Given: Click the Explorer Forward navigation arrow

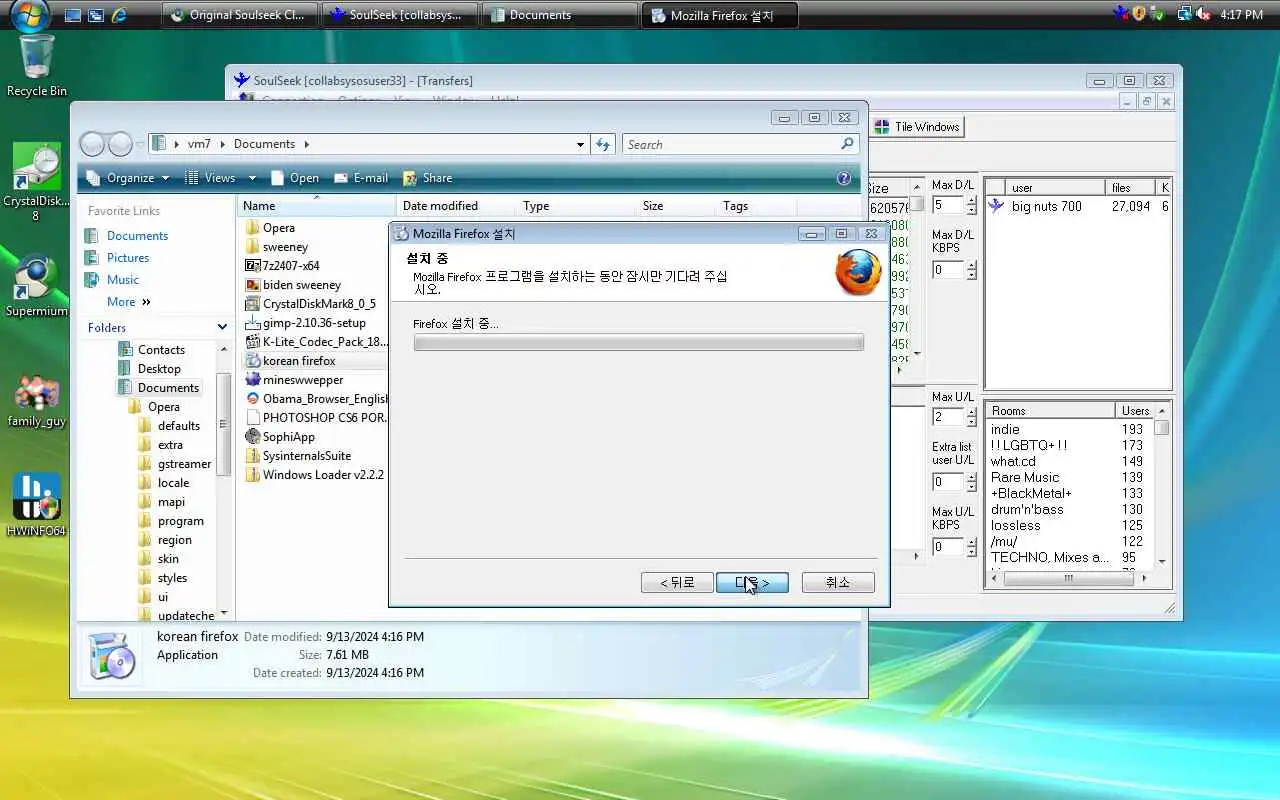Looking at the screenshot, I should (x=120, y=144).
